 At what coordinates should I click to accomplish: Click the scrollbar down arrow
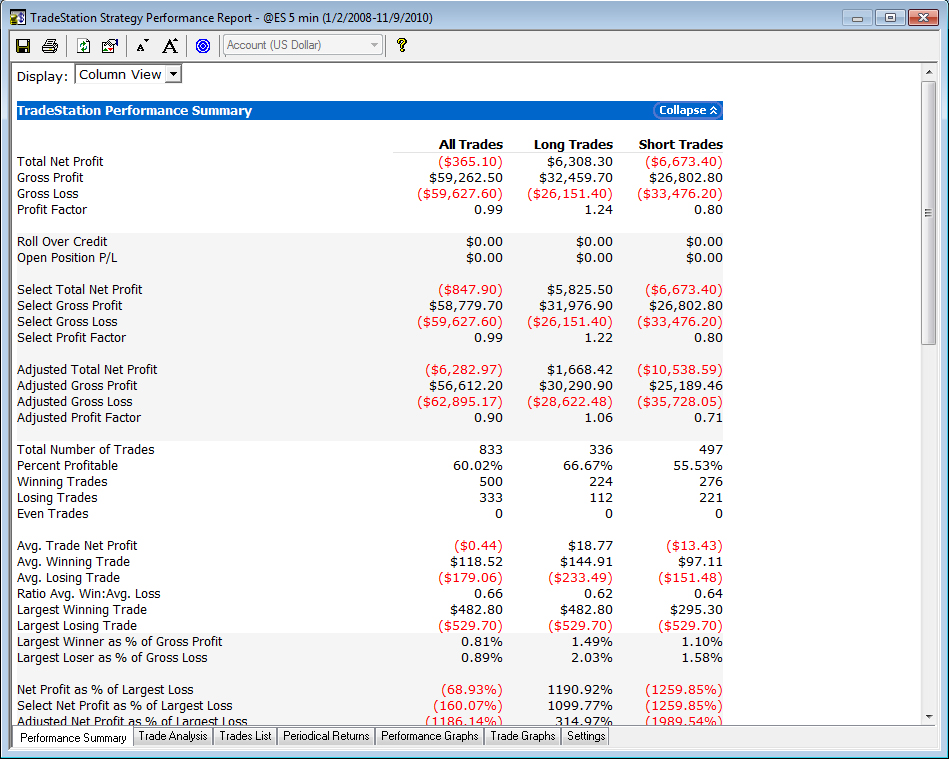(x=928, y=717)
